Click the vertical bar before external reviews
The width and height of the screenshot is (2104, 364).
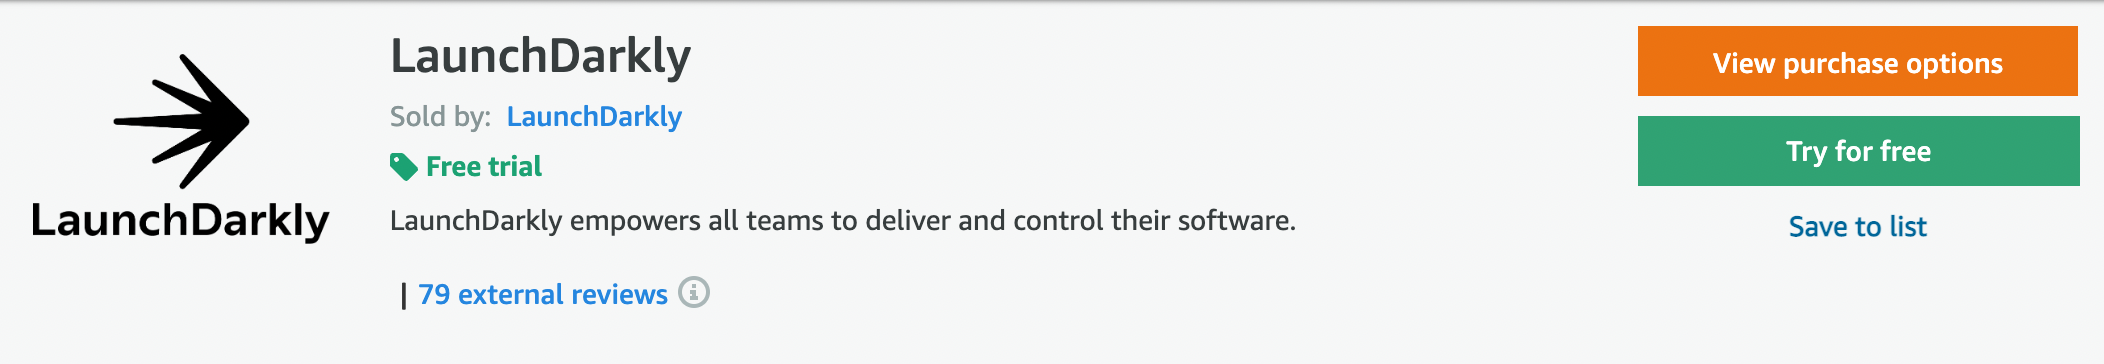(x=403, y=295)
